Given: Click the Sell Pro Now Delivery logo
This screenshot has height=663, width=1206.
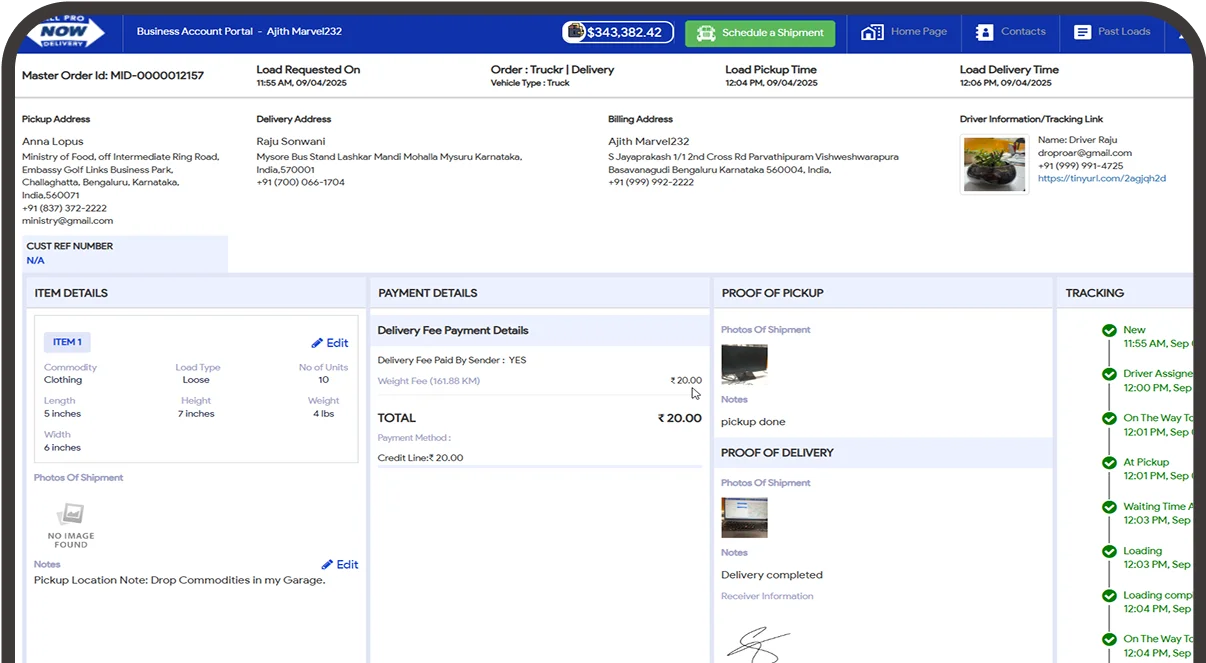Looking at the screenshot, I should 65,31.
